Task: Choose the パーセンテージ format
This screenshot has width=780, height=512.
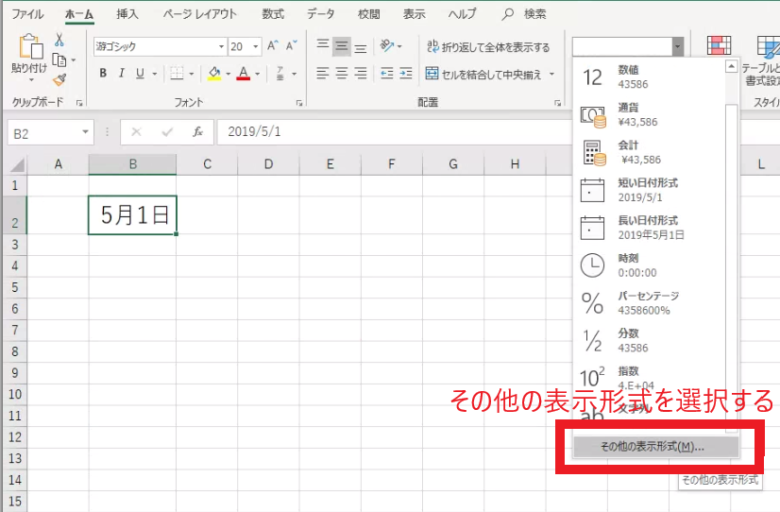Action: (x=649, y=304)
